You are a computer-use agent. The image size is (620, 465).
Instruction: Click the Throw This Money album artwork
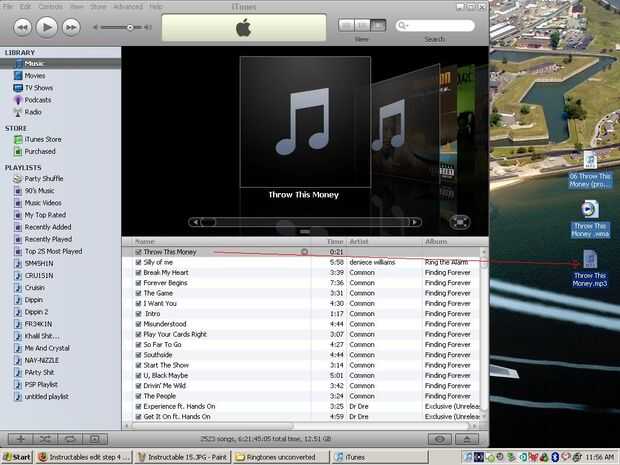[305, 122]
